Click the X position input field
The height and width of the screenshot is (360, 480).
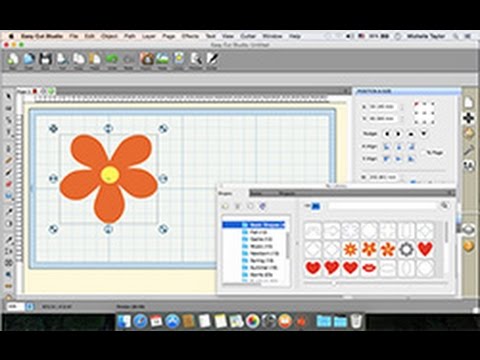(382, 107)
